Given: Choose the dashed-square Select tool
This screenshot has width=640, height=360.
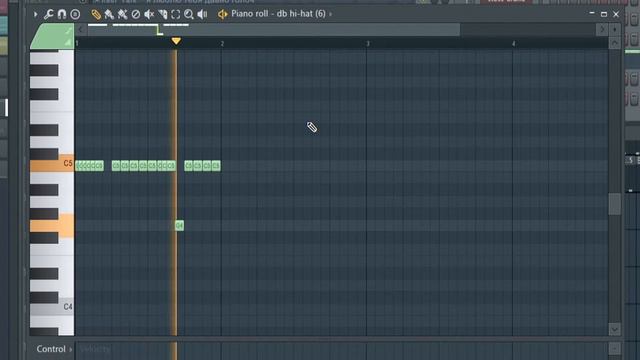Looking at the screenshot, I should coord(176,14).
